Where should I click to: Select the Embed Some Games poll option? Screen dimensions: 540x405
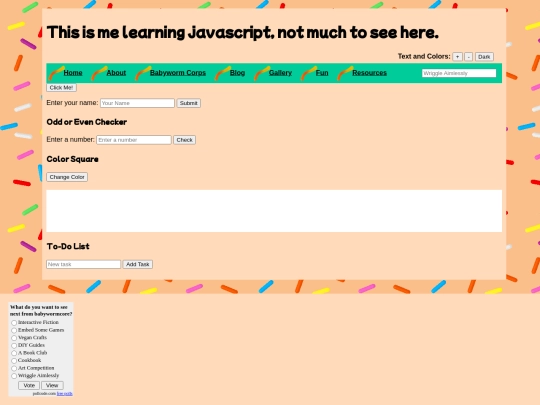coord(14,330)
